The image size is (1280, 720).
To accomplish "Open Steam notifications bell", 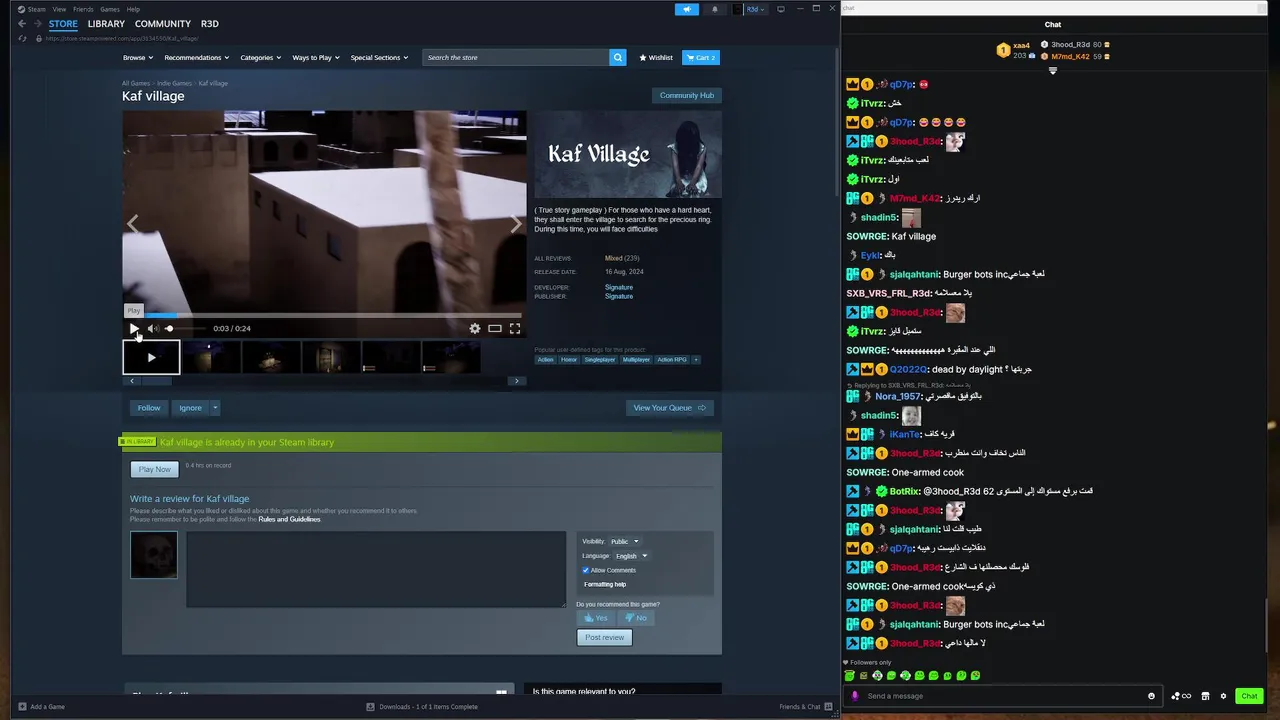I will 714,9.
